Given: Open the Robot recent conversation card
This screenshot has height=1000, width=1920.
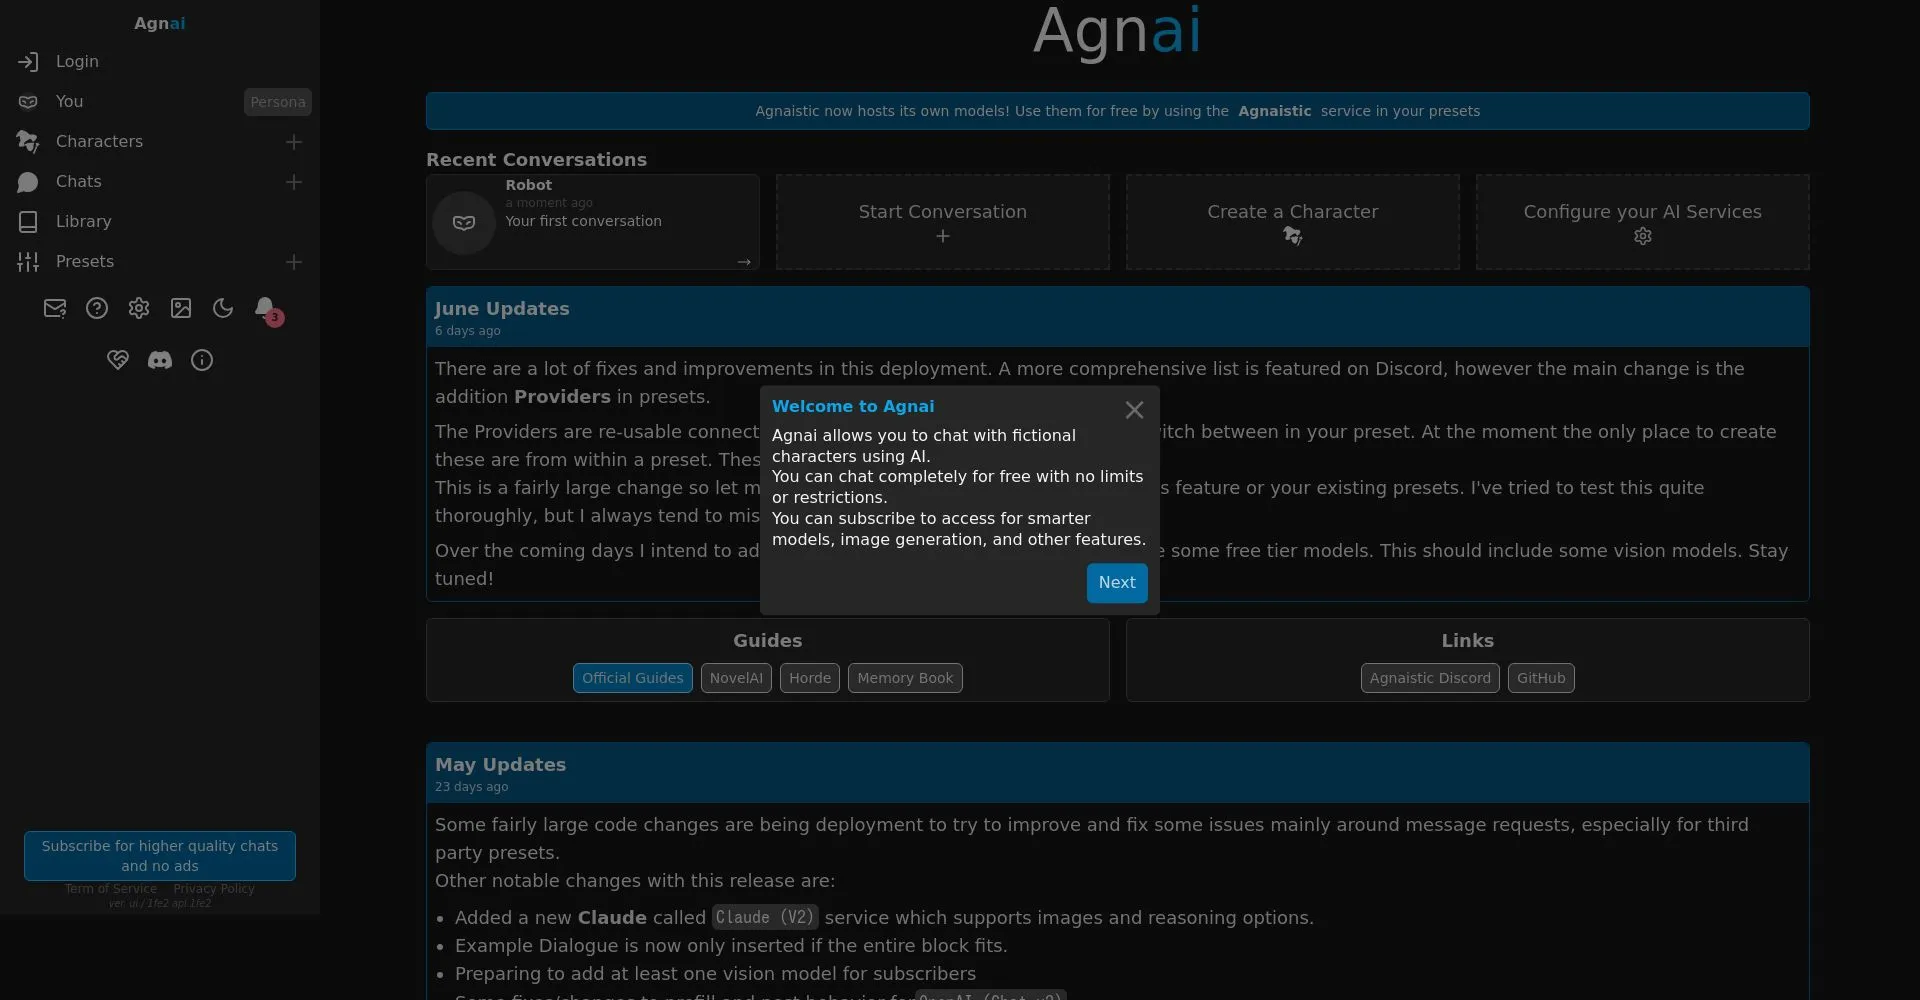Looking at the screenshot, I should [593, 222].
